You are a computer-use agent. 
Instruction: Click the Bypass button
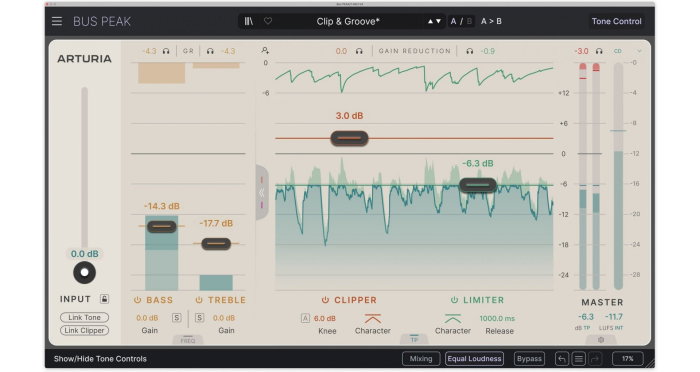point(529,359)
